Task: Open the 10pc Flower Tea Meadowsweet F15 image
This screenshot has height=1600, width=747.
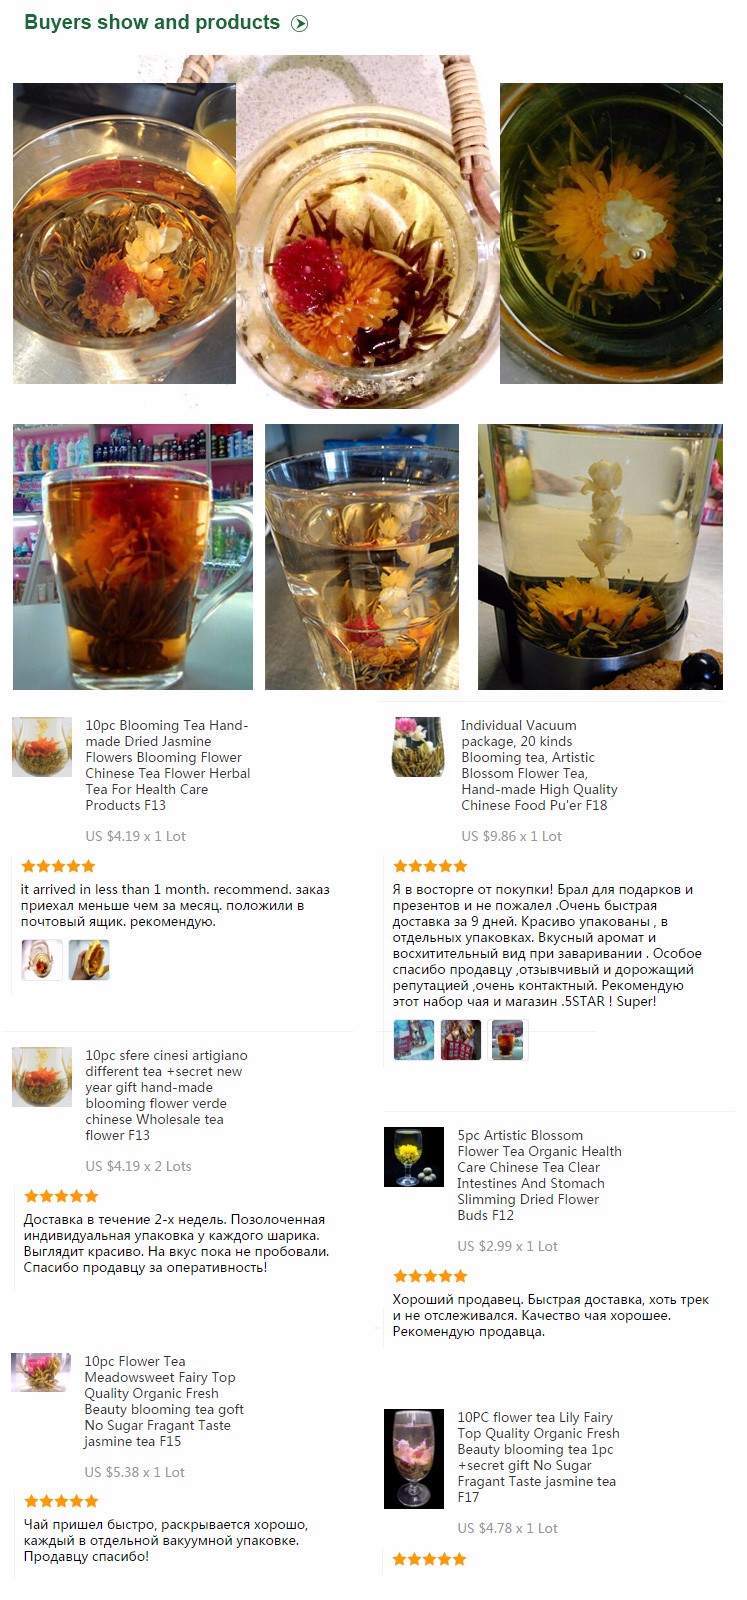Action: tap(41, 1372)
